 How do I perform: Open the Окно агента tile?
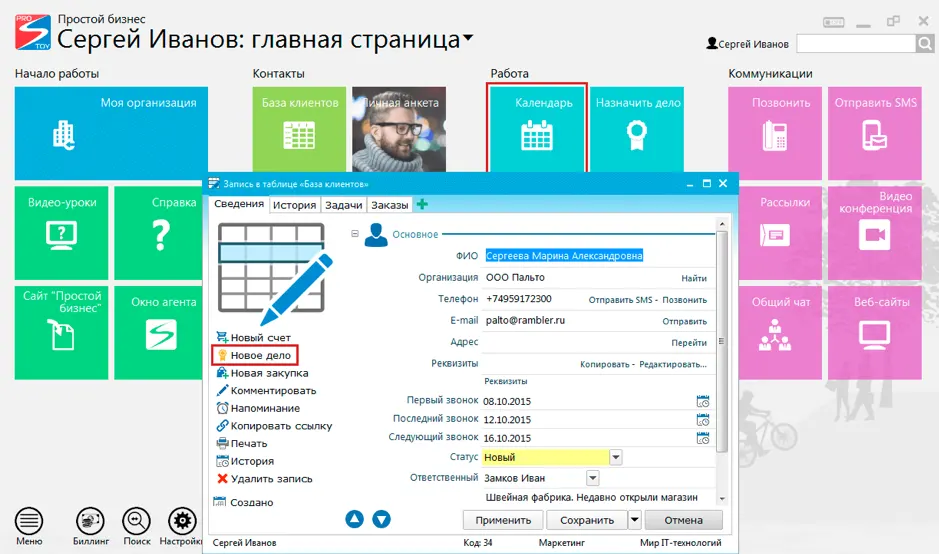(x=158, y=332)
